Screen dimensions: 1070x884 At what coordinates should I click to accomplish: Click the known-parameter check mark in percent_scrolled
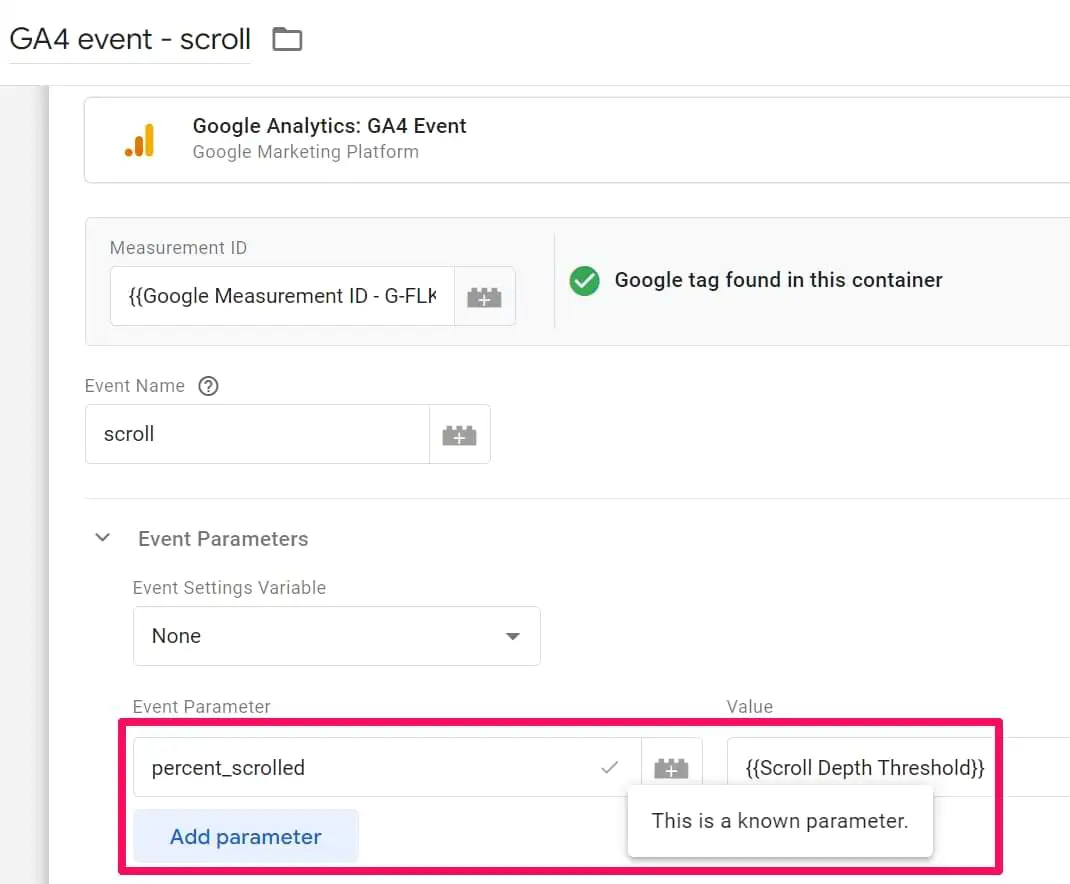click(x=609, y=768)
